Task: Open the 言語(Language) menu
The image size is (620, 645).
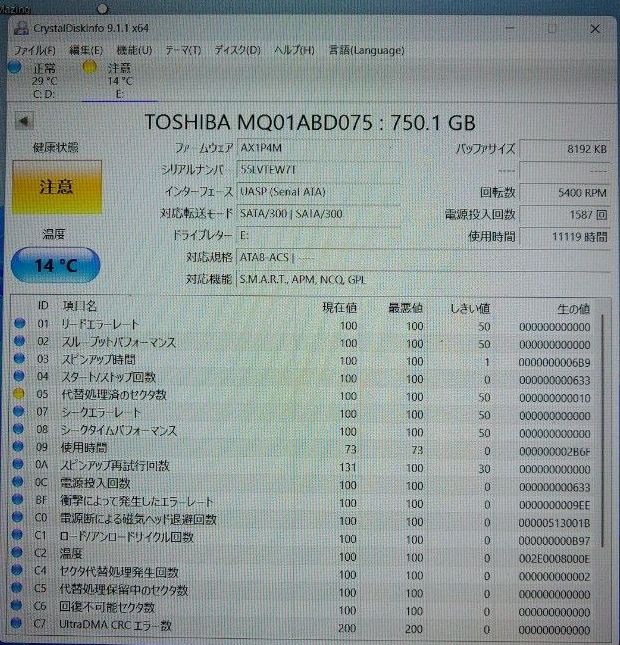Action: pyautogui.click(x=366, y=50)
